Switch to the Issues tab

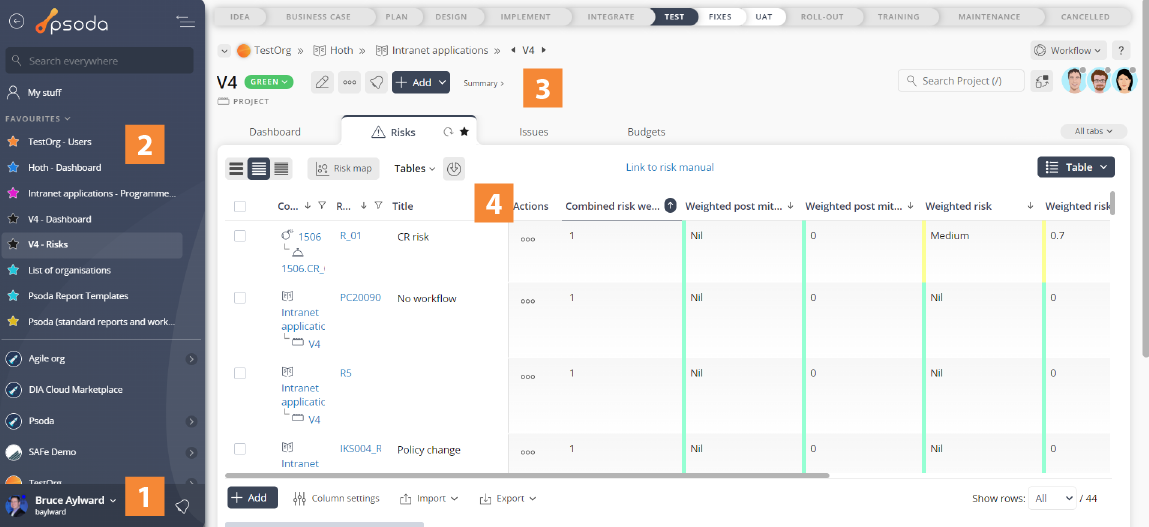pyautogui.click(x=533, y=133)
